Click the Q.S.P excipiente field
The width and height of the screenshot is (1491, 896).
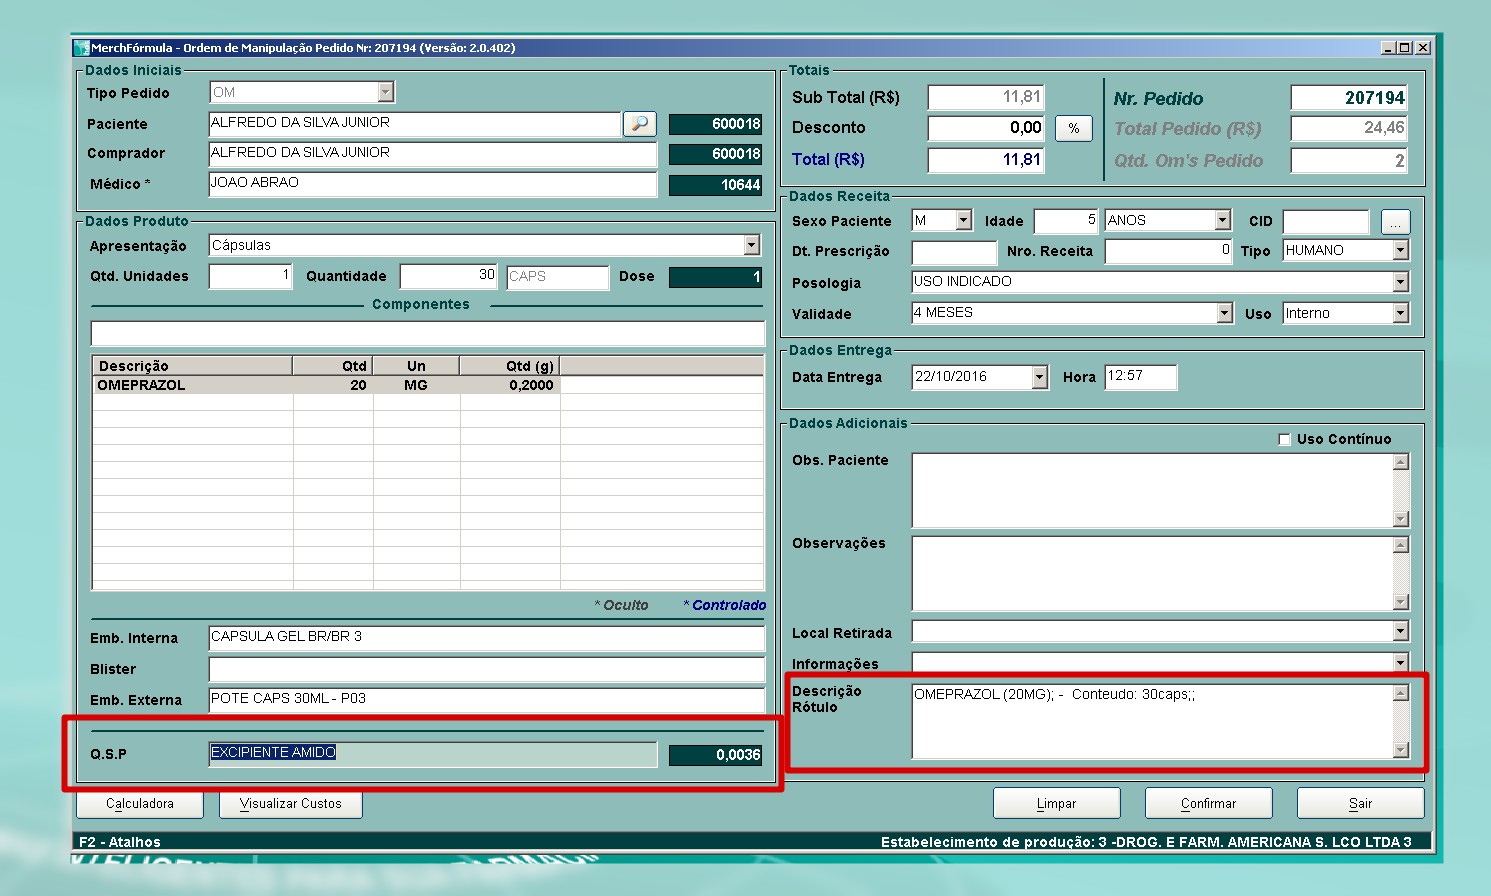432,754
